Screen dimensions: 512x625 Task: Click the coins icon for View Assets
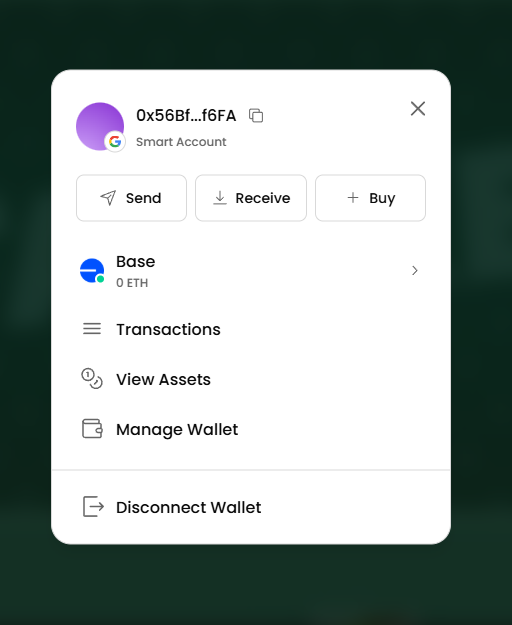pos(92,379)
